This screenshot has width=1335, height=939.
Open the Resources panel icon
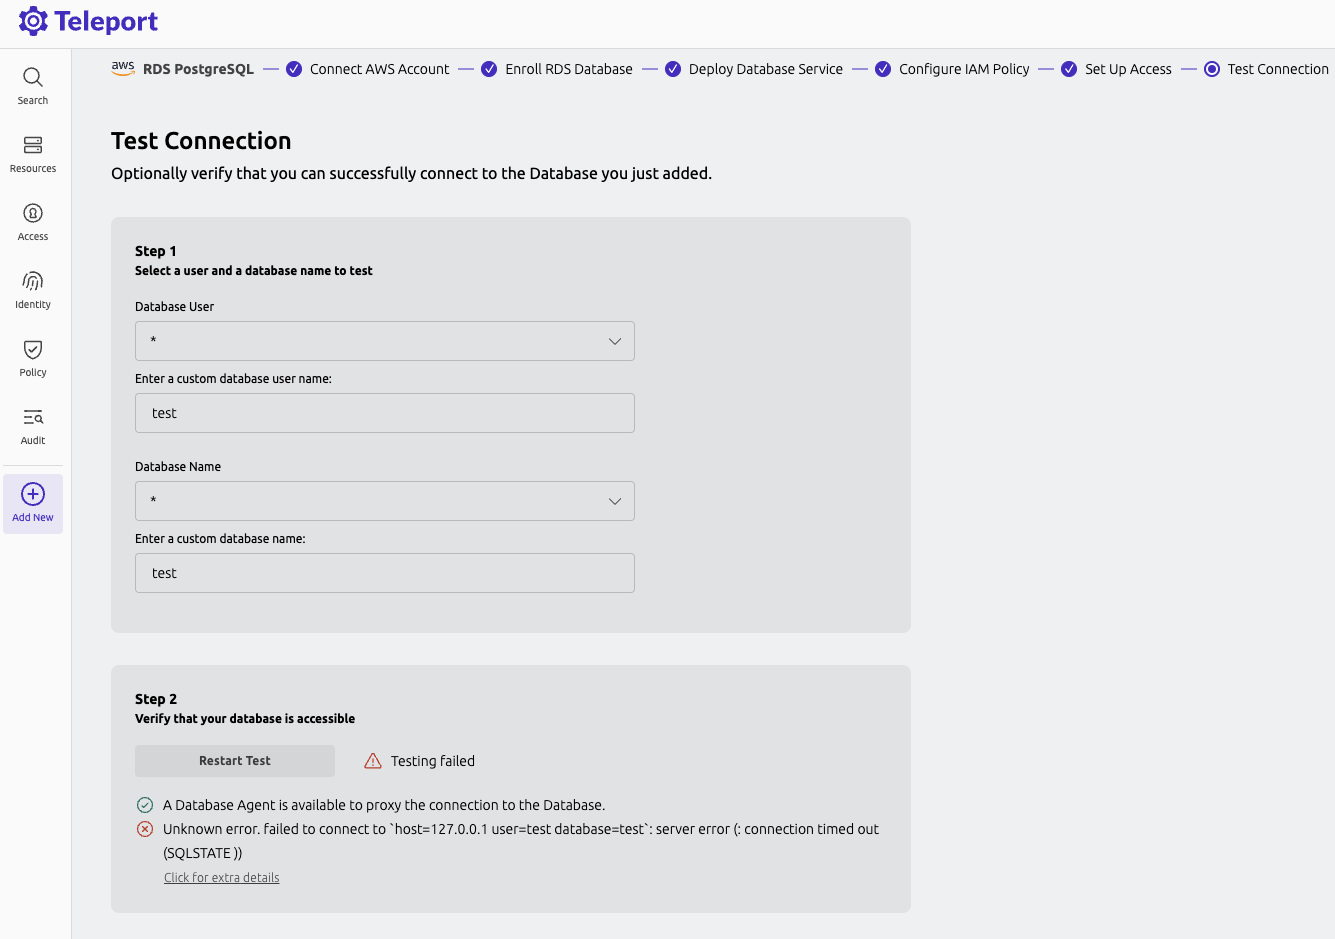pos(32,145)
